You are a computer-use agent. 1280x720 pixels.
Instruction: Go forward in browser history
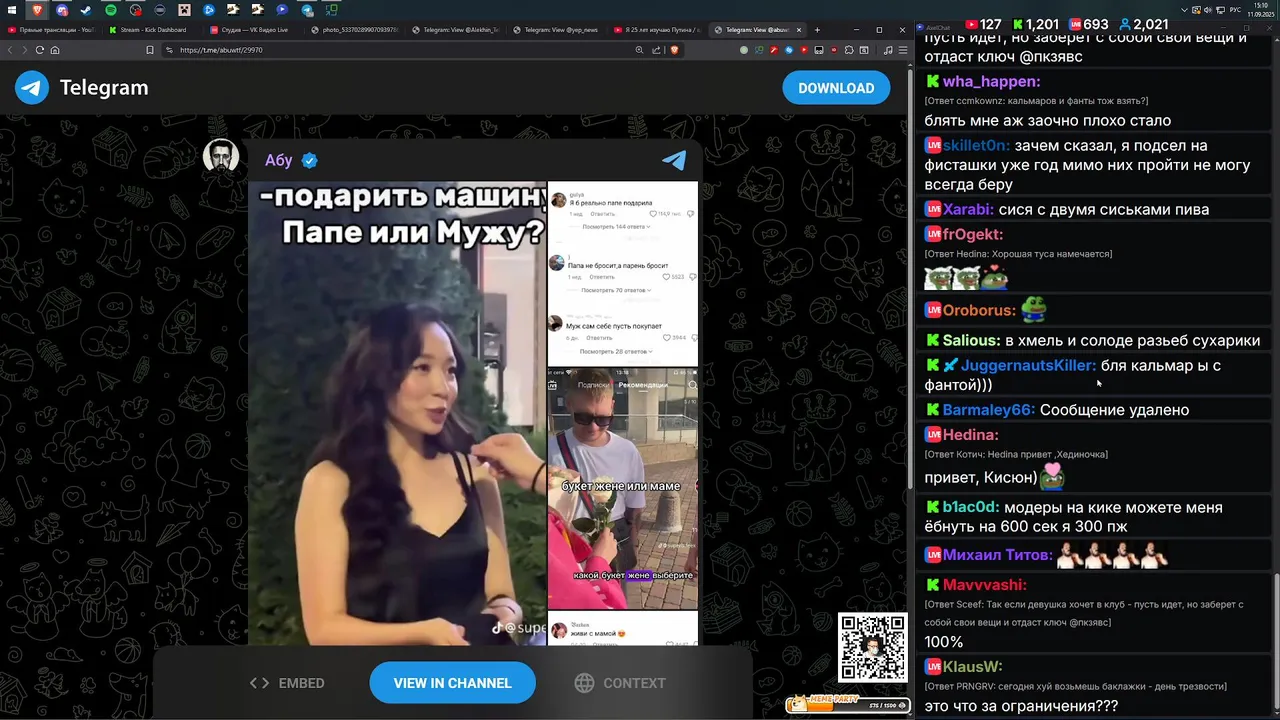[24, 50]
